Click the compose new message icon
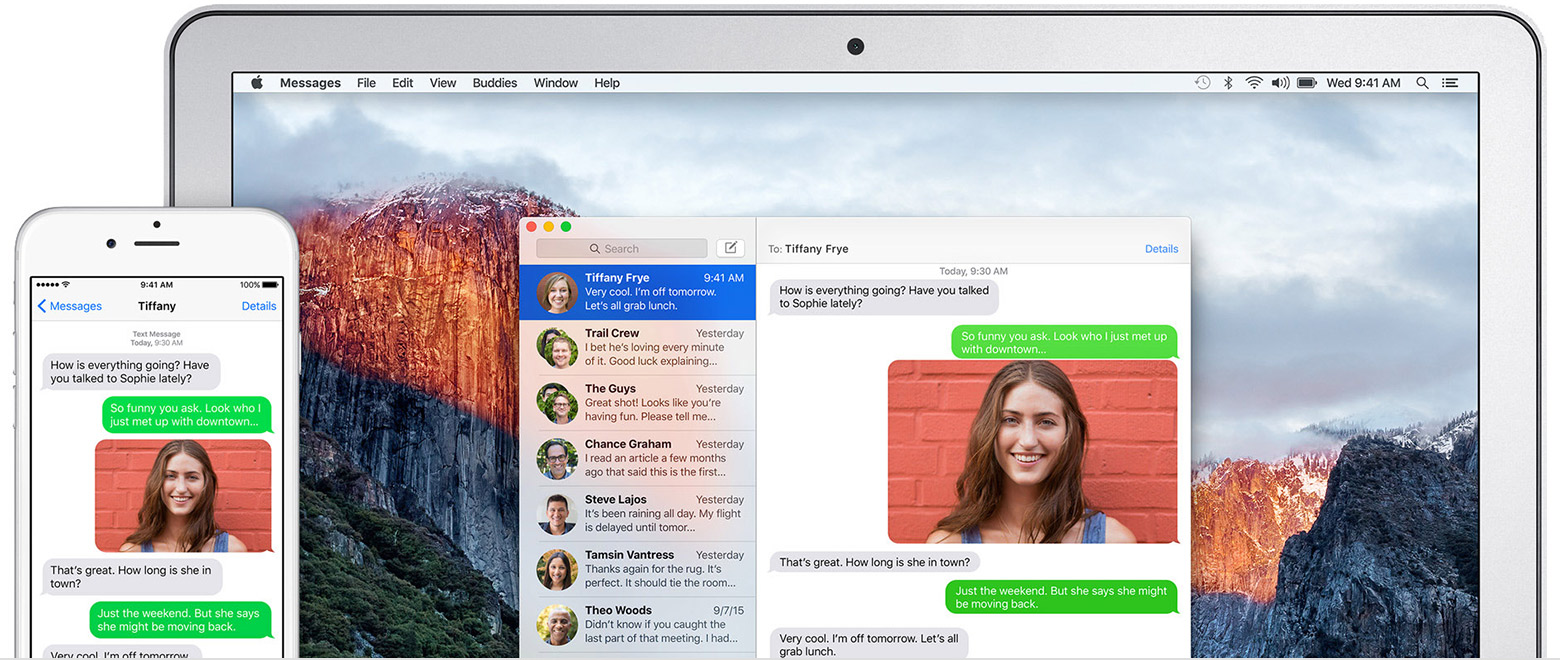 point(730,248)
